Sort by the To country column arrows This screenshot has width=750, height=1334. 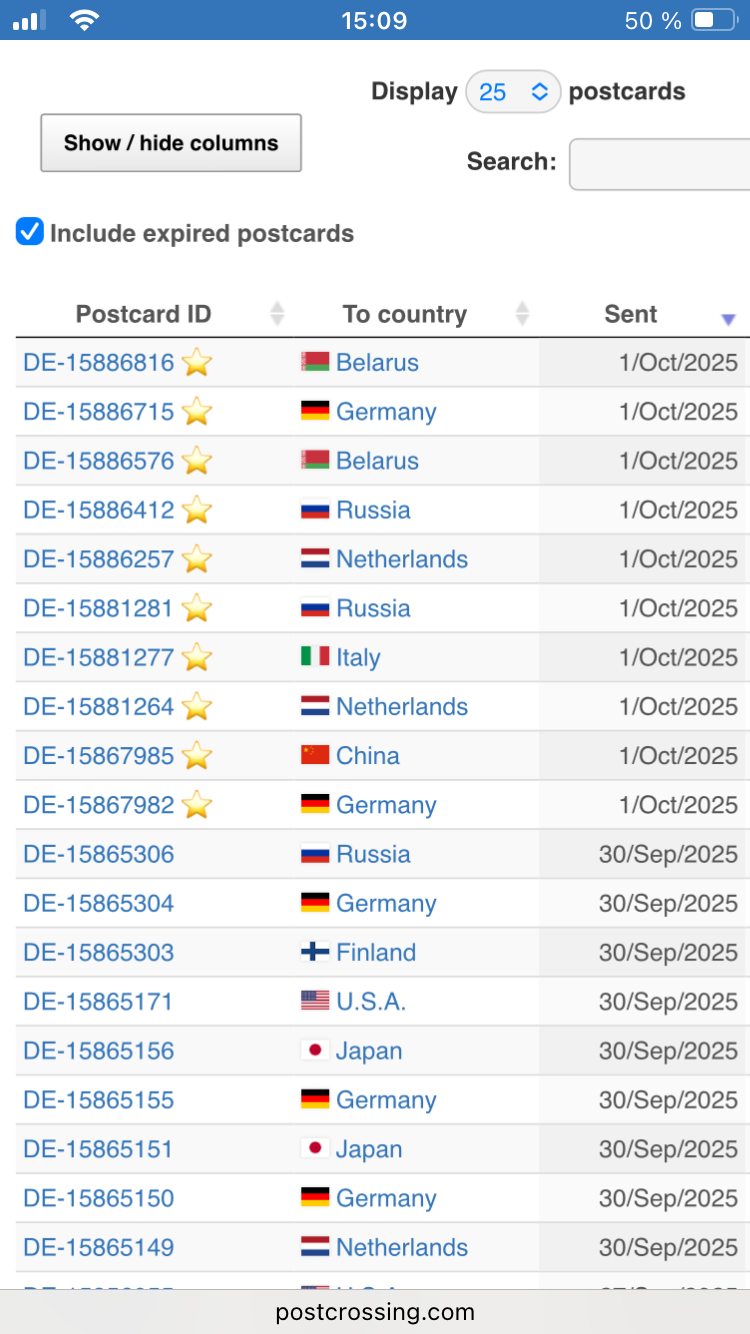521,314
